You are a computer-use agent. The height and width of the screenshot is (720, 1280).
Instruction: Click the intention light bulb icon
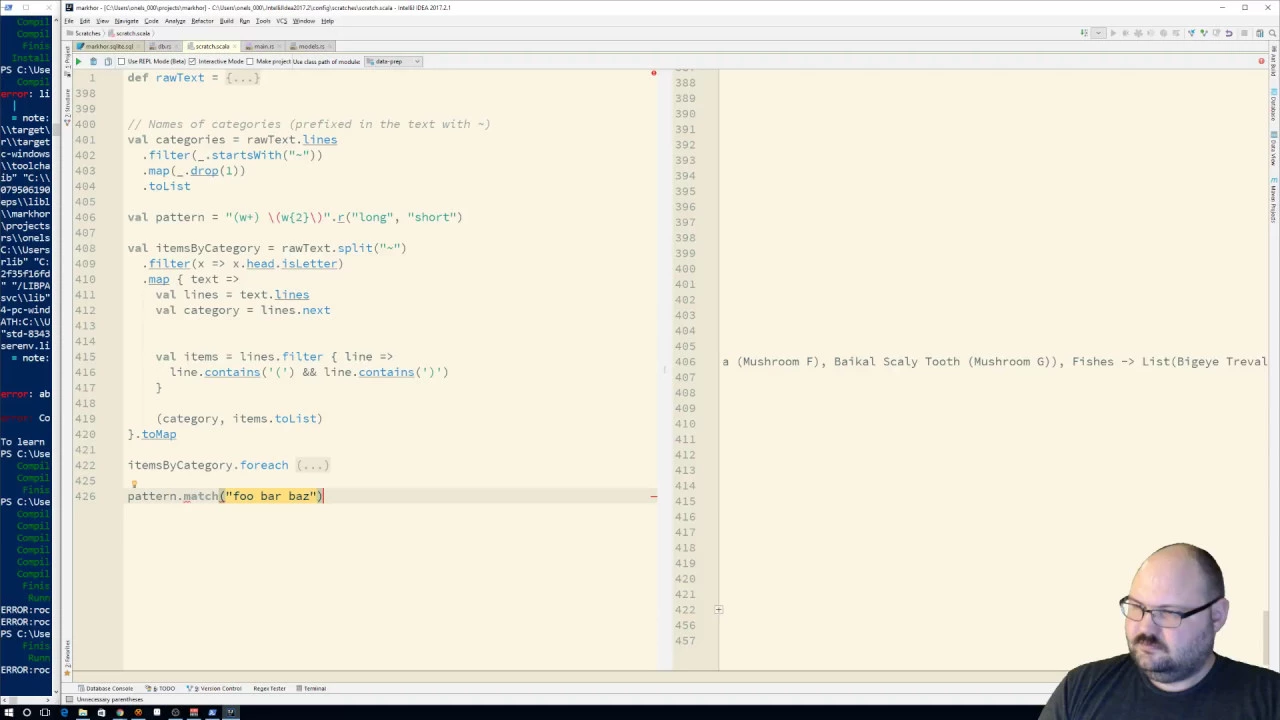click(134, 484)
